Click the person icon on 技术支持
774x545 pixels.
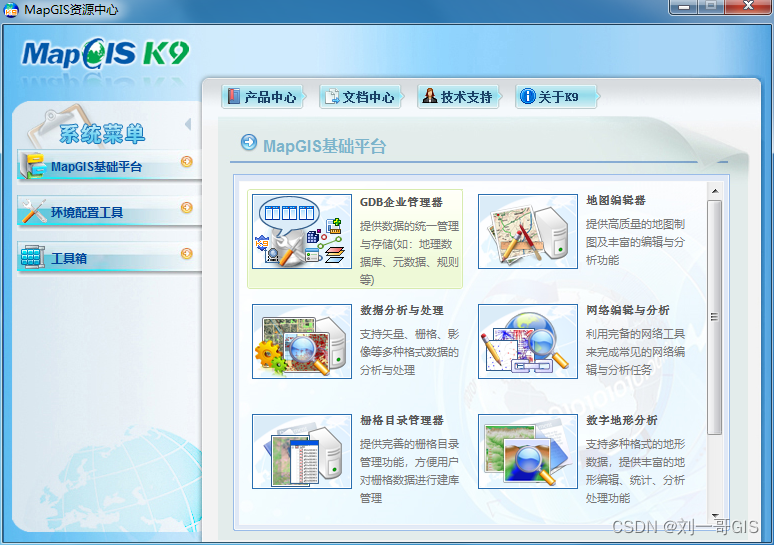[x=430, y=96]
